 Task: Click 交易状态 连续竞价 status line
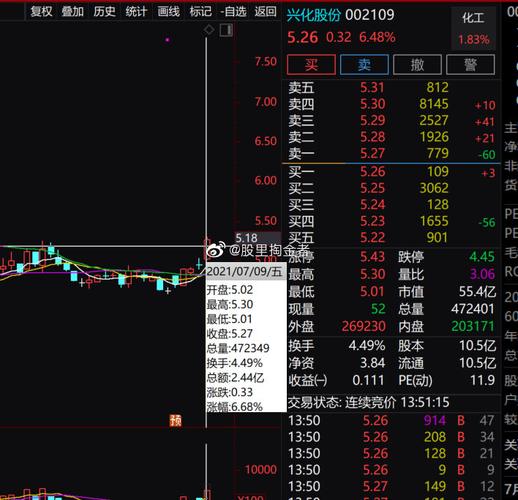368,403
